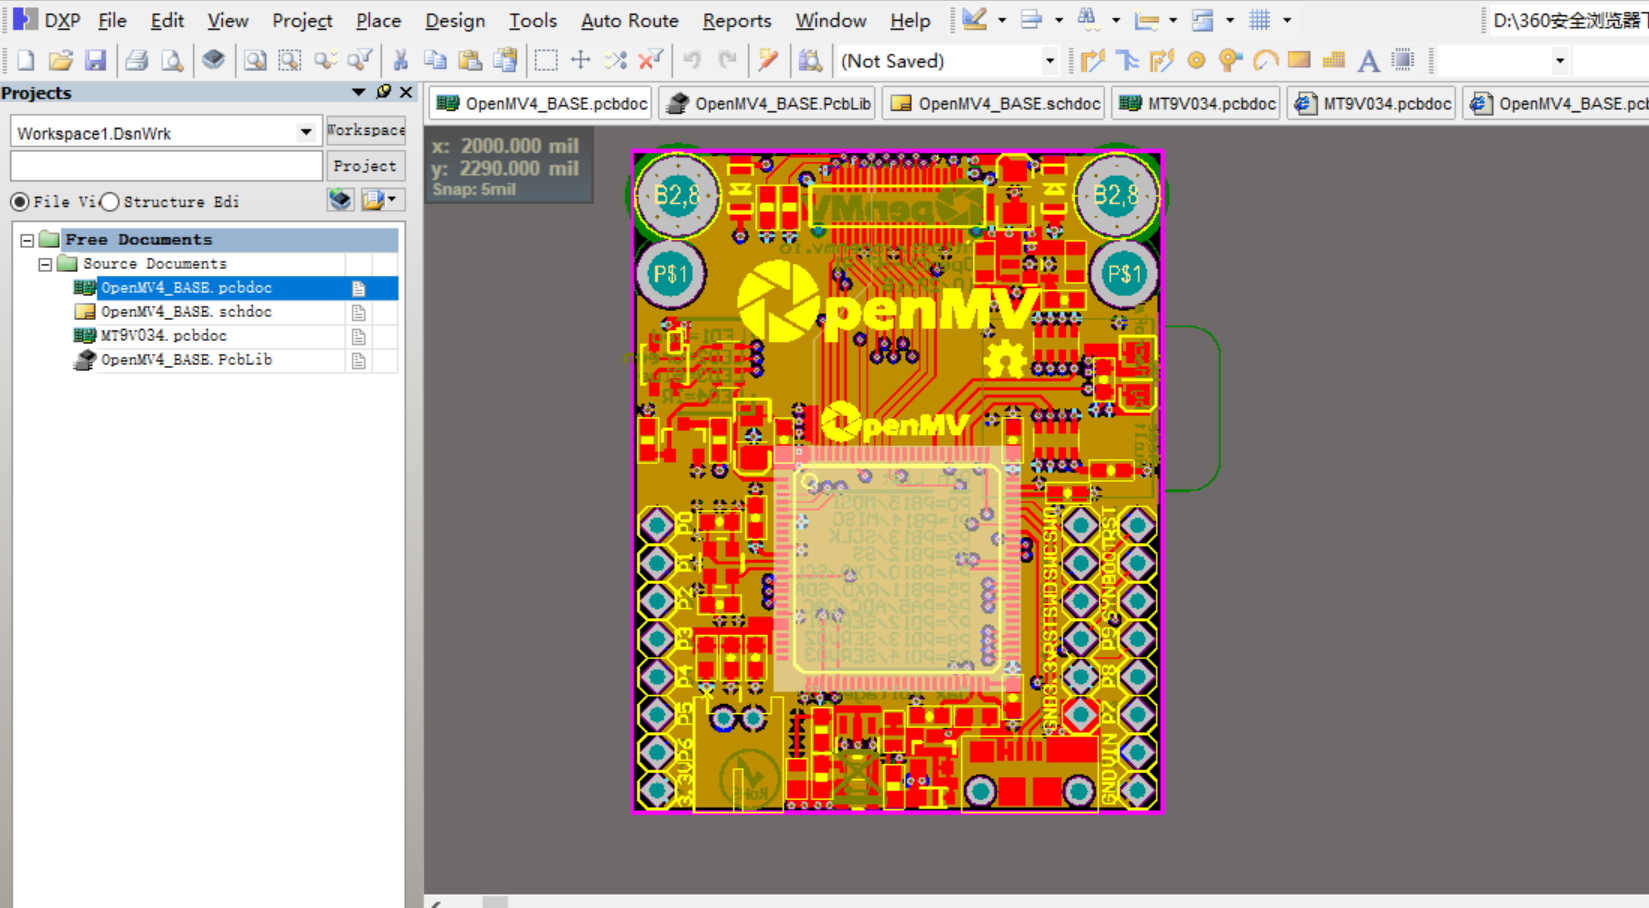Viewport: 1649px width, 908px height.
Task: Open the (Not Saved) dropdown
Action: tap(1049, 61)
